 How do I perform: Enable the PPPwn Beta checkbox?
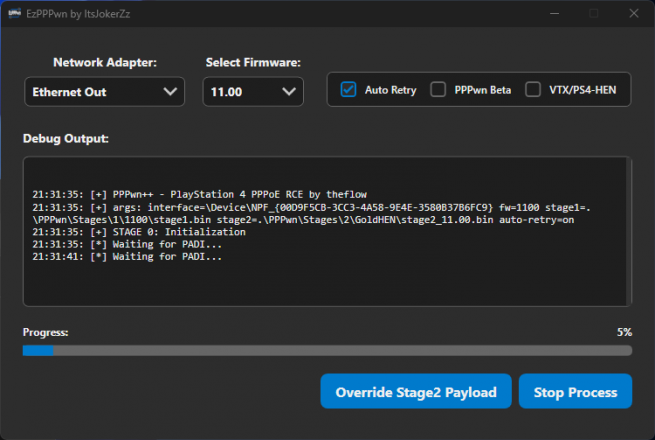(438, 89)
